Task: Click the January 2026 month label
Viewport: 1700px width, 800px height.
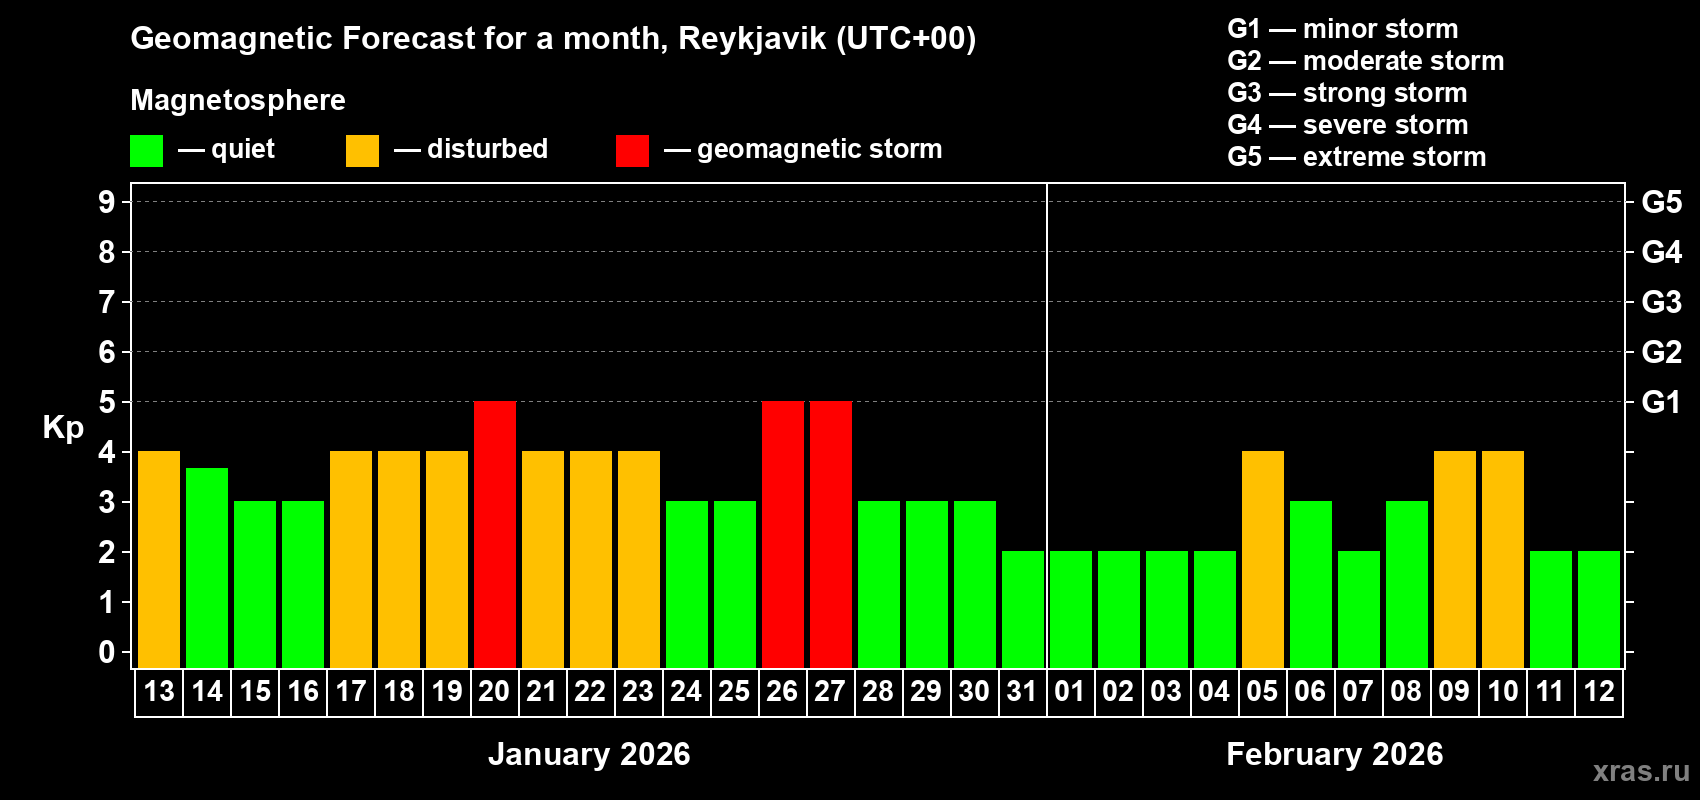Action: coord(589,754)
